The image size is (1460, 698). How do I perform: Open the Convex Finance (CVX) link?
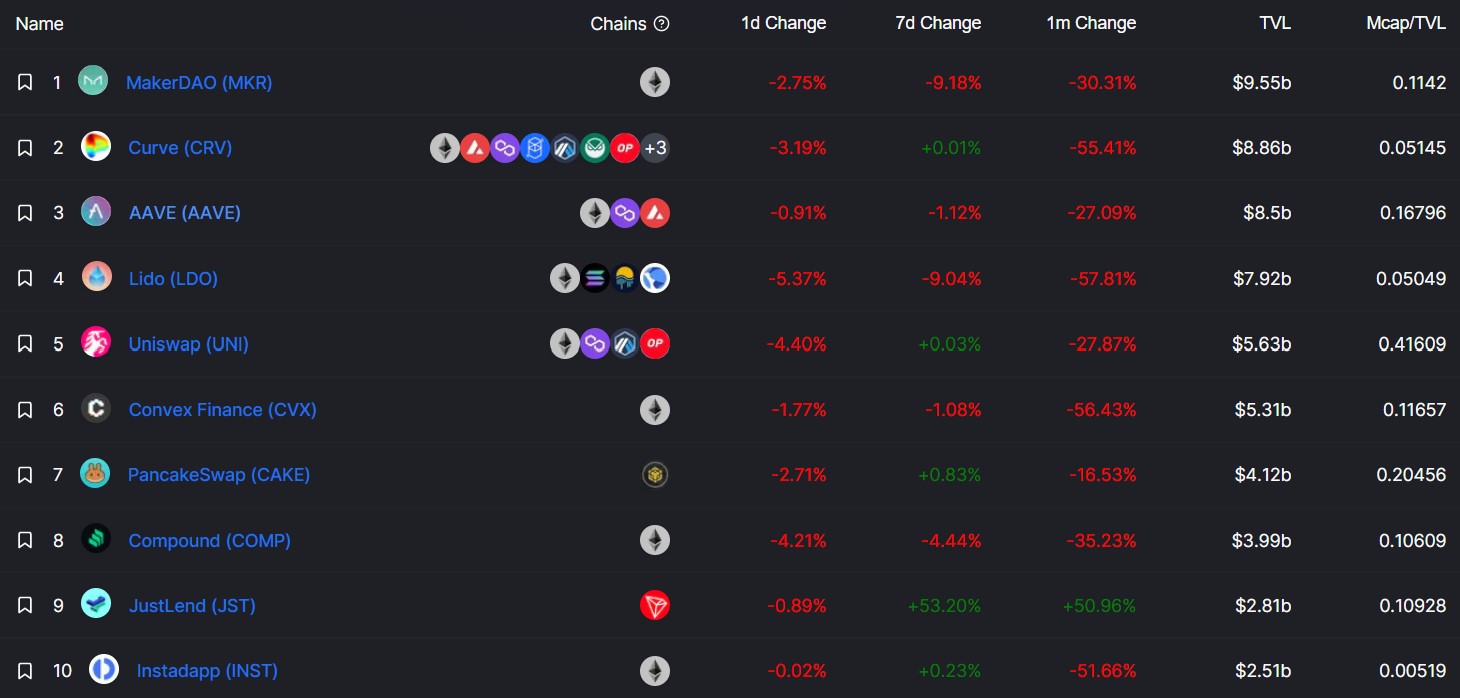click(223, 410)
